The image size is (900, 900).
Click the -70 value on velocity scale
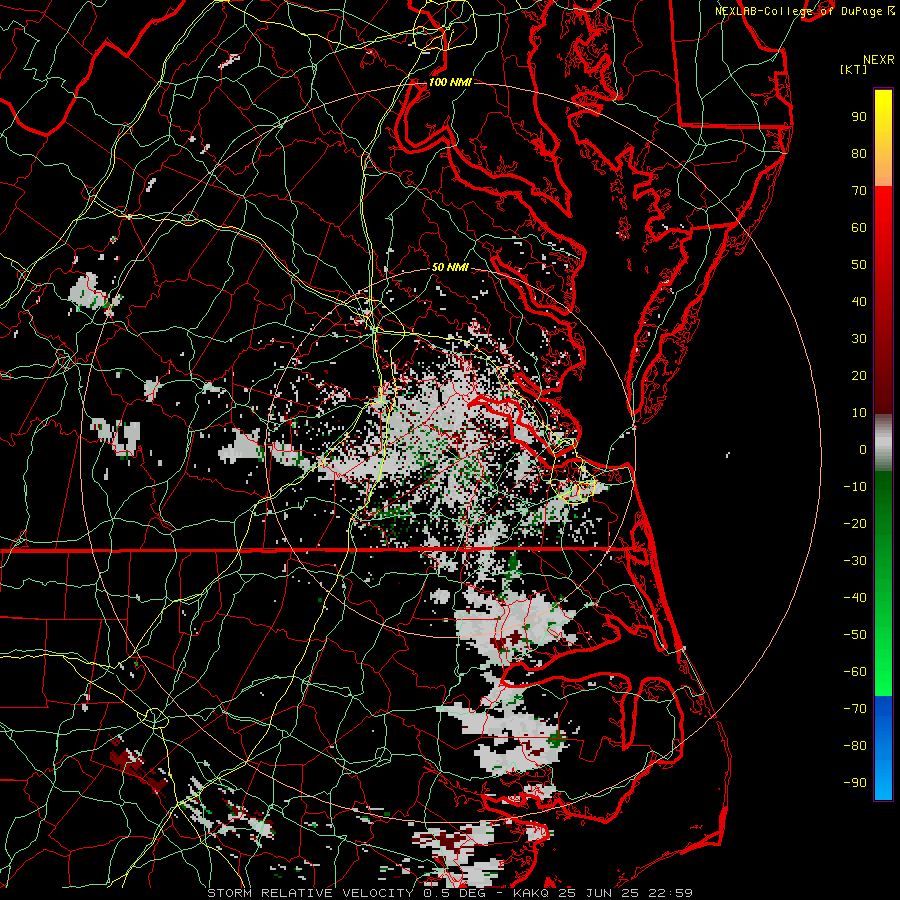coord(855,709)
